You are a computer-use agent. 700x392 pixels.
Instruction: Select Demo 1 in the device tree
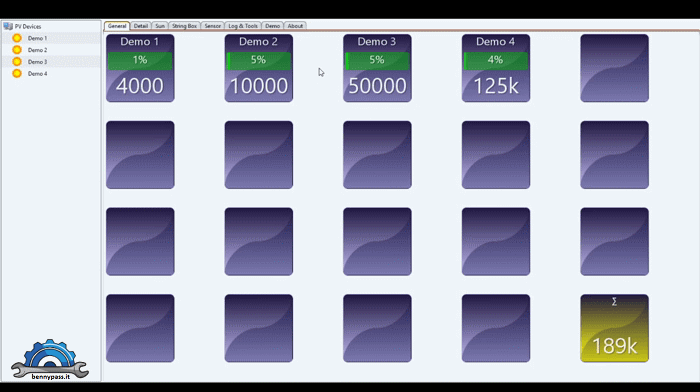pyautogui.click(x=38, y=38)
